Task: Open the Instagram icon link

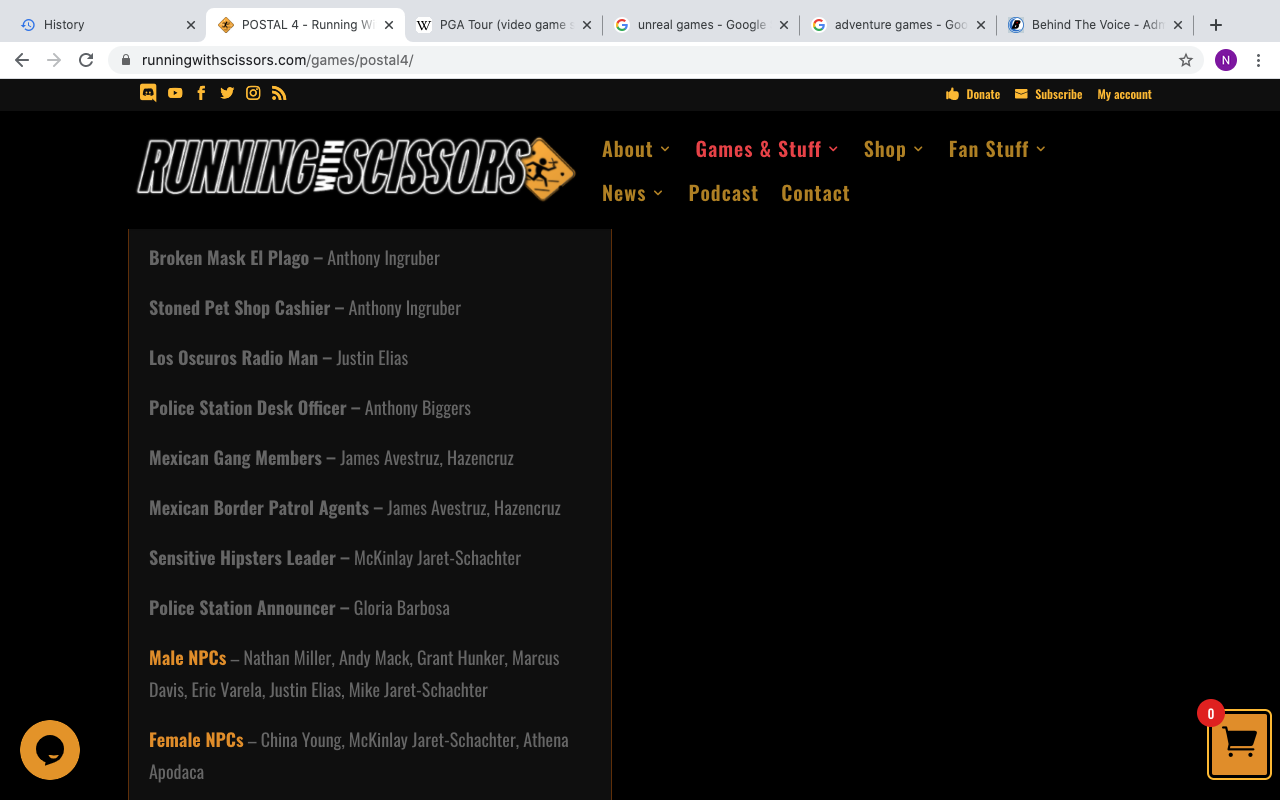Action: pos(253,93)
